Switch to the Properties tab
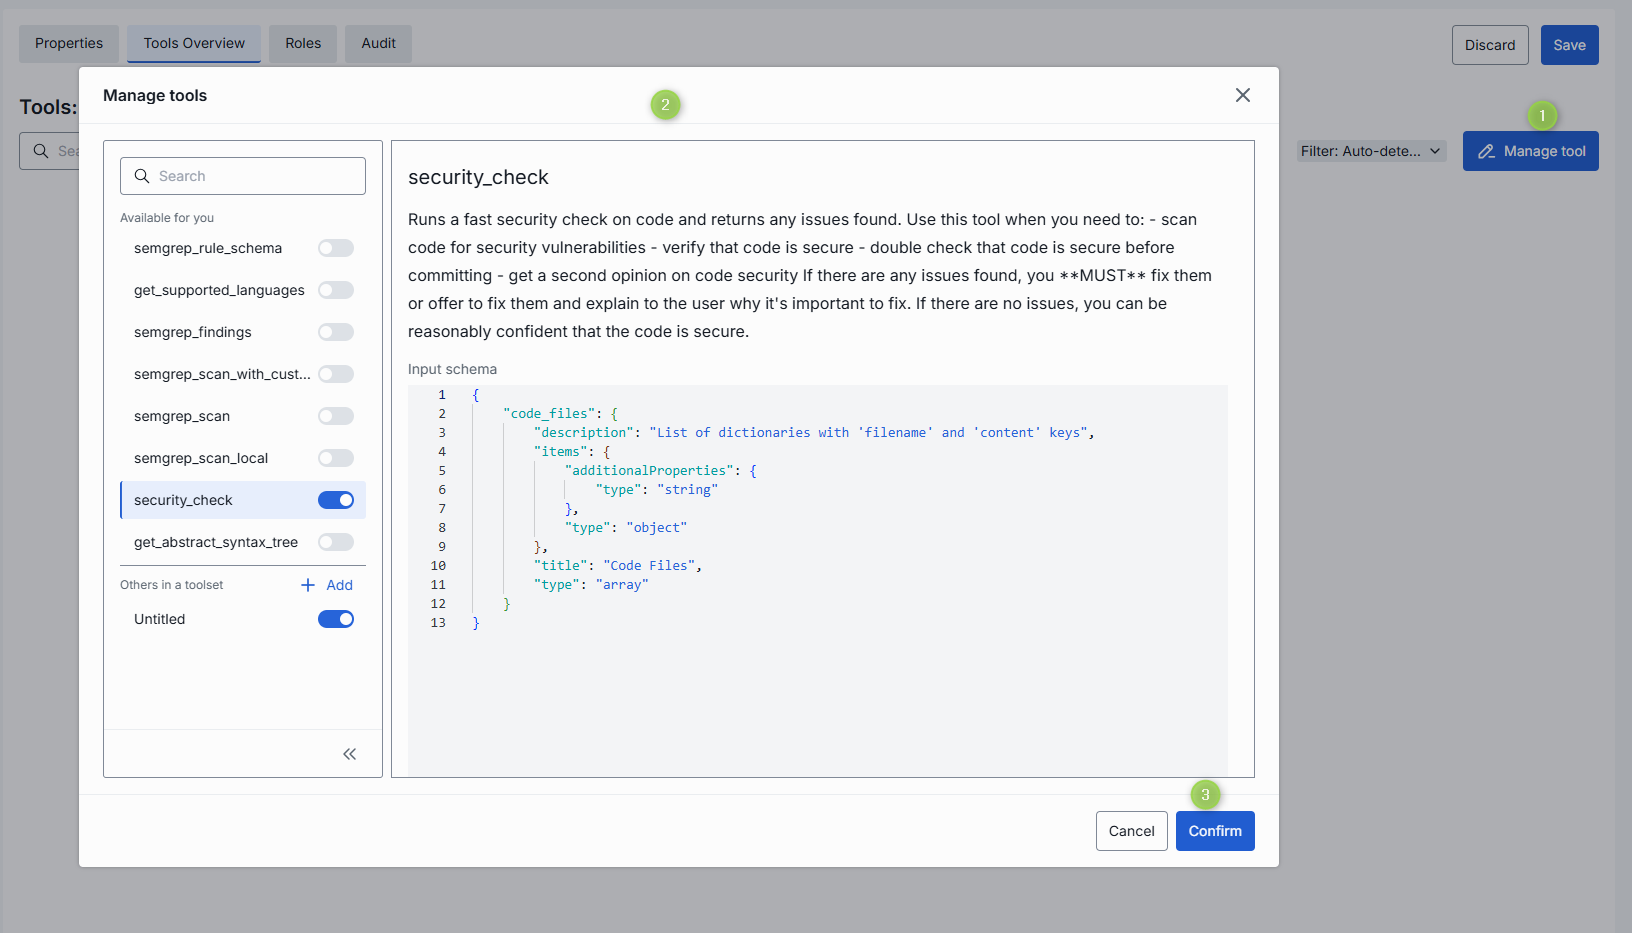The height and width of the screenshot is (933, 1632). [x=69, y=44]
